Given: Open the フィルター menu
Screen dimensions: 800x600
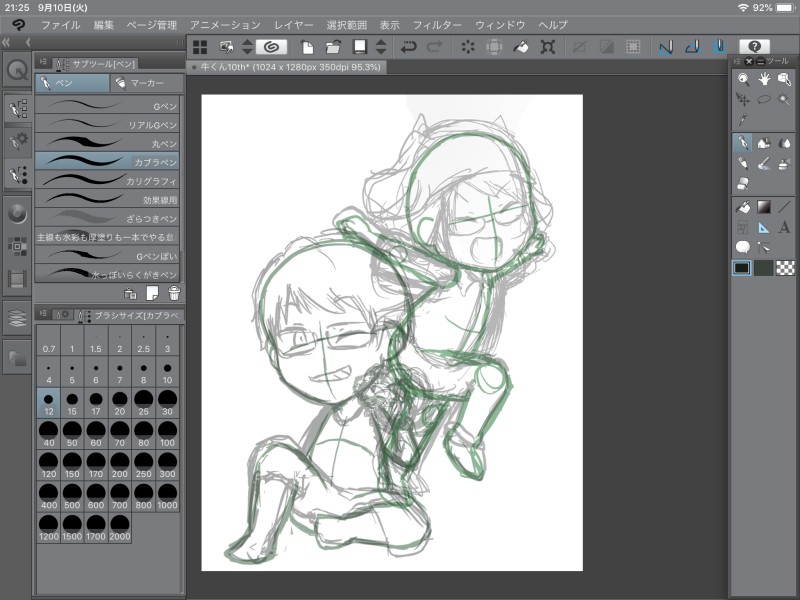Looking at the screenshot, I should point(437,25).
